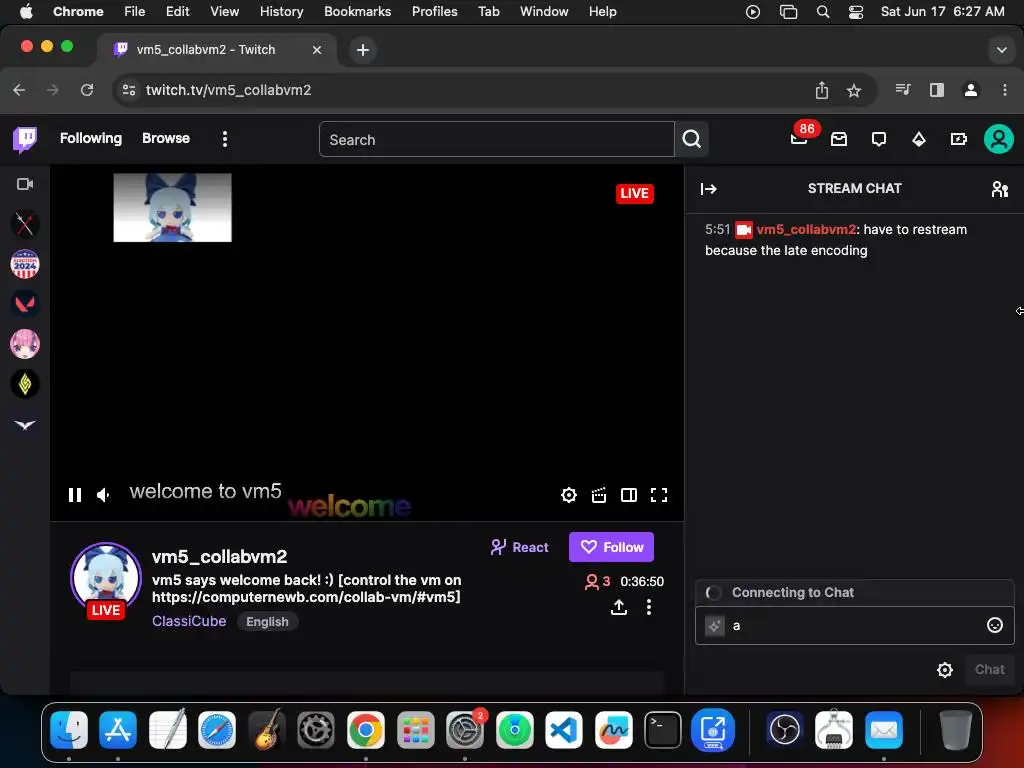Open the Profiles menu
Image resolution: width=1024 pixels, height=768 pixels.
(434, 12)
